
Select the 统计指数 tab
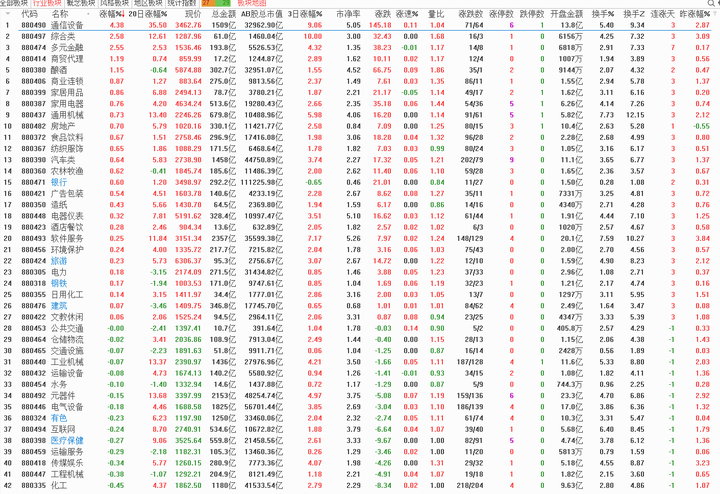[x=181, y=3]
